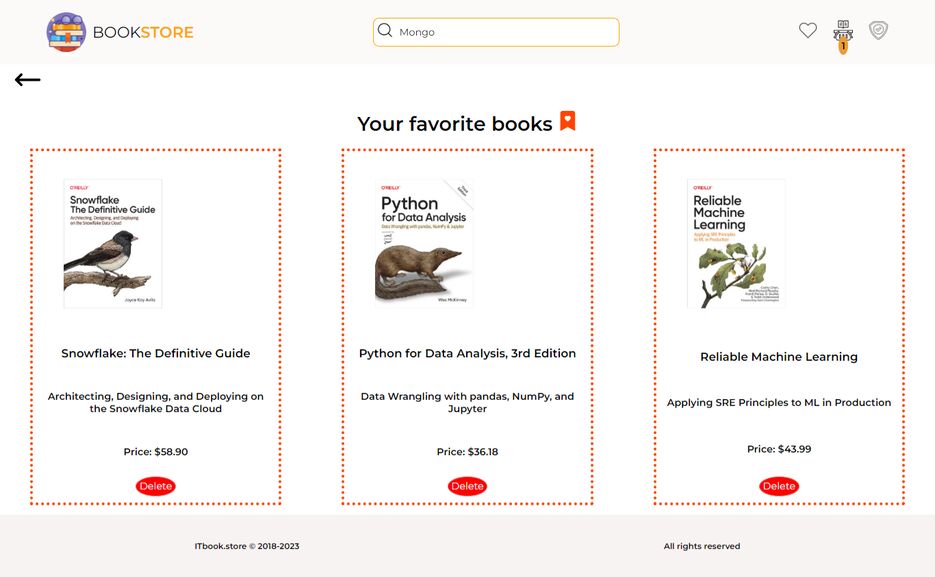Open the shopping cart icon
Viewport: 935px width, 577px height.
[x=843, y=29]
